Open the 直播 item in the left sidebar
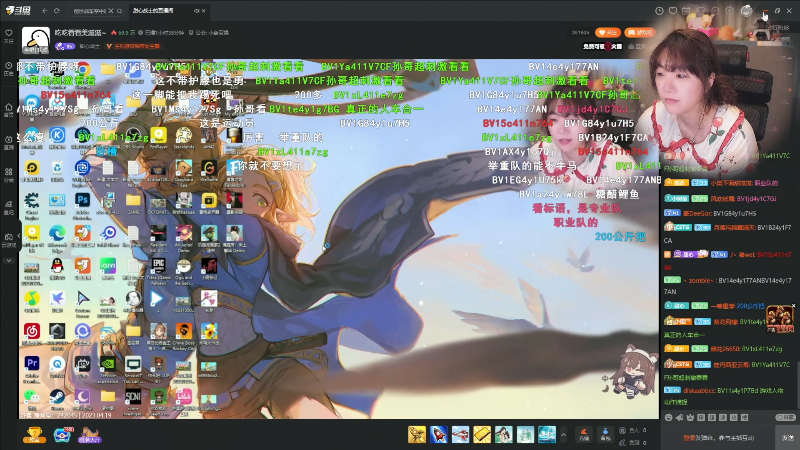Image resolution: width=800 pixels, height=450 pixels. pyautogui.click(x=9, y=142)
